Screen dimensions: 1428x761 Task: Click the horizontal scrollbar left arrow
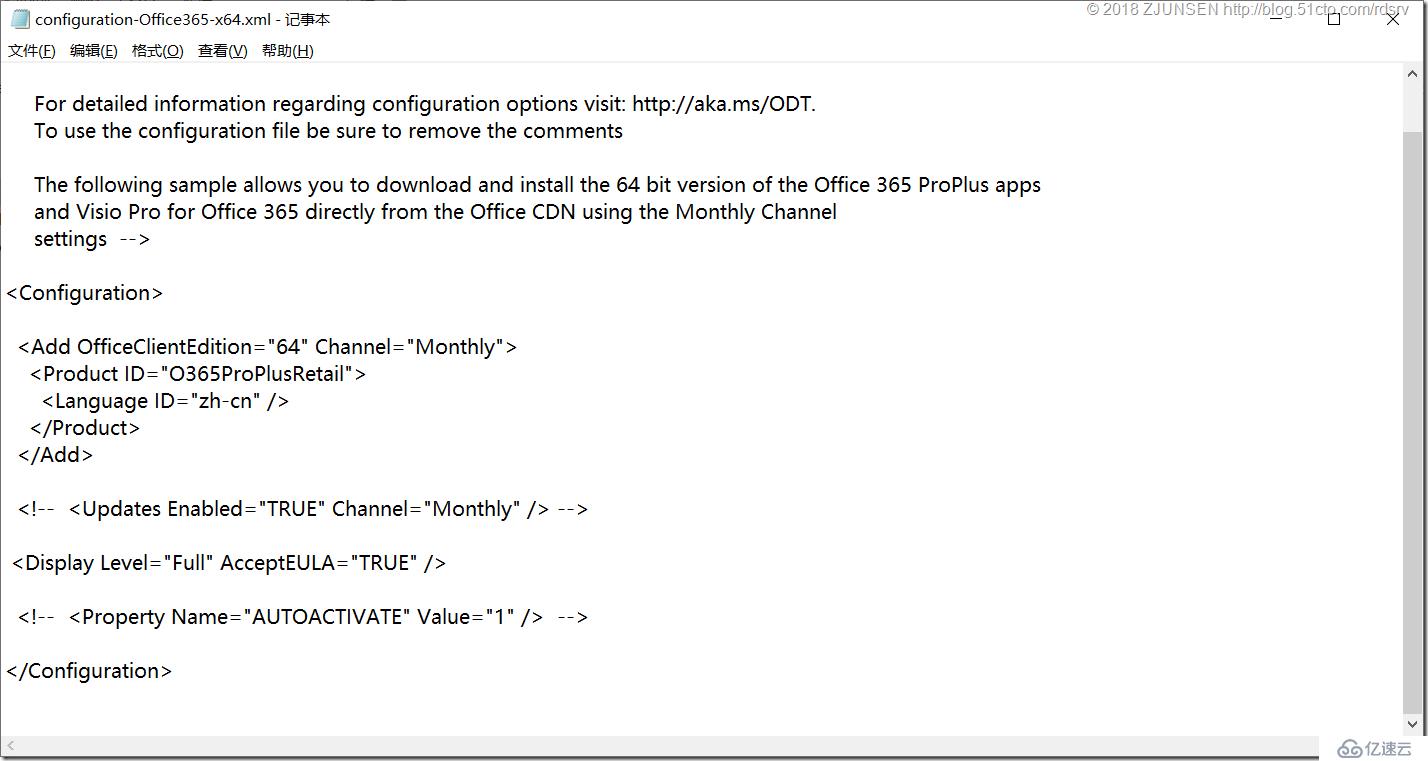(x=11, y=747)
